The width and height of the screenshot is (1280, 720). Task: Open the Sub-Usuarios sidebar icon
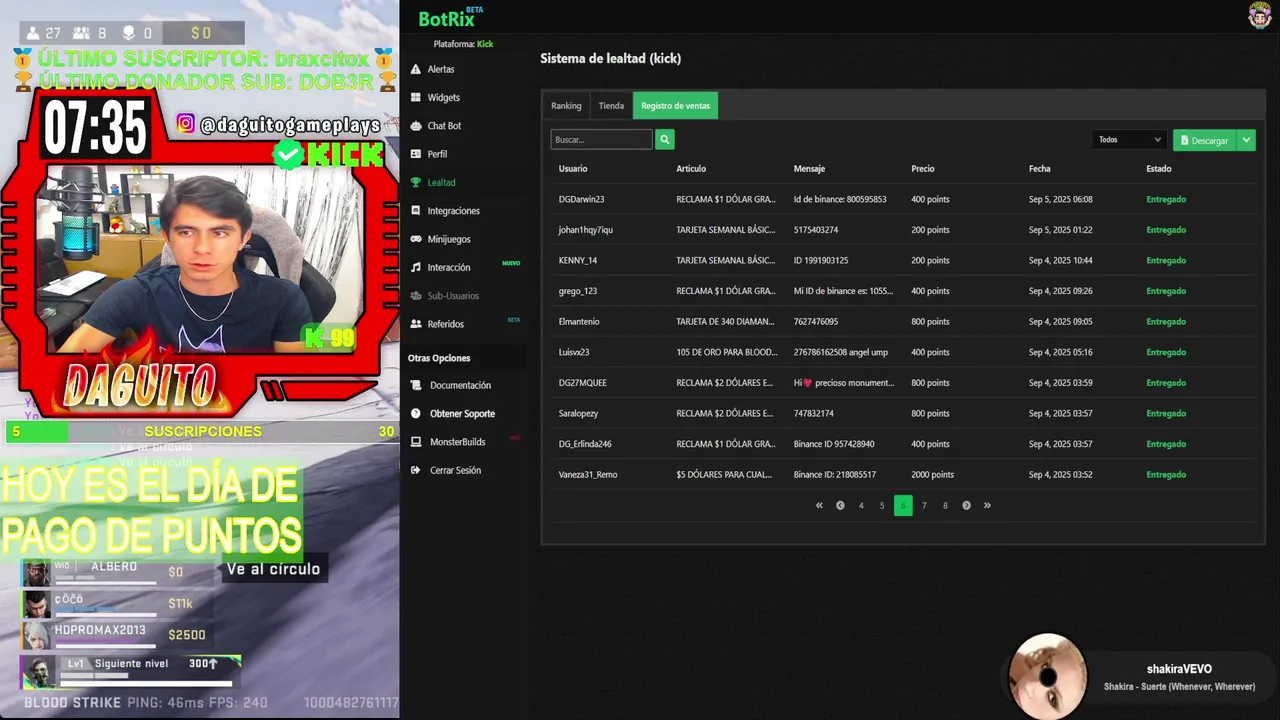(416, 296)
